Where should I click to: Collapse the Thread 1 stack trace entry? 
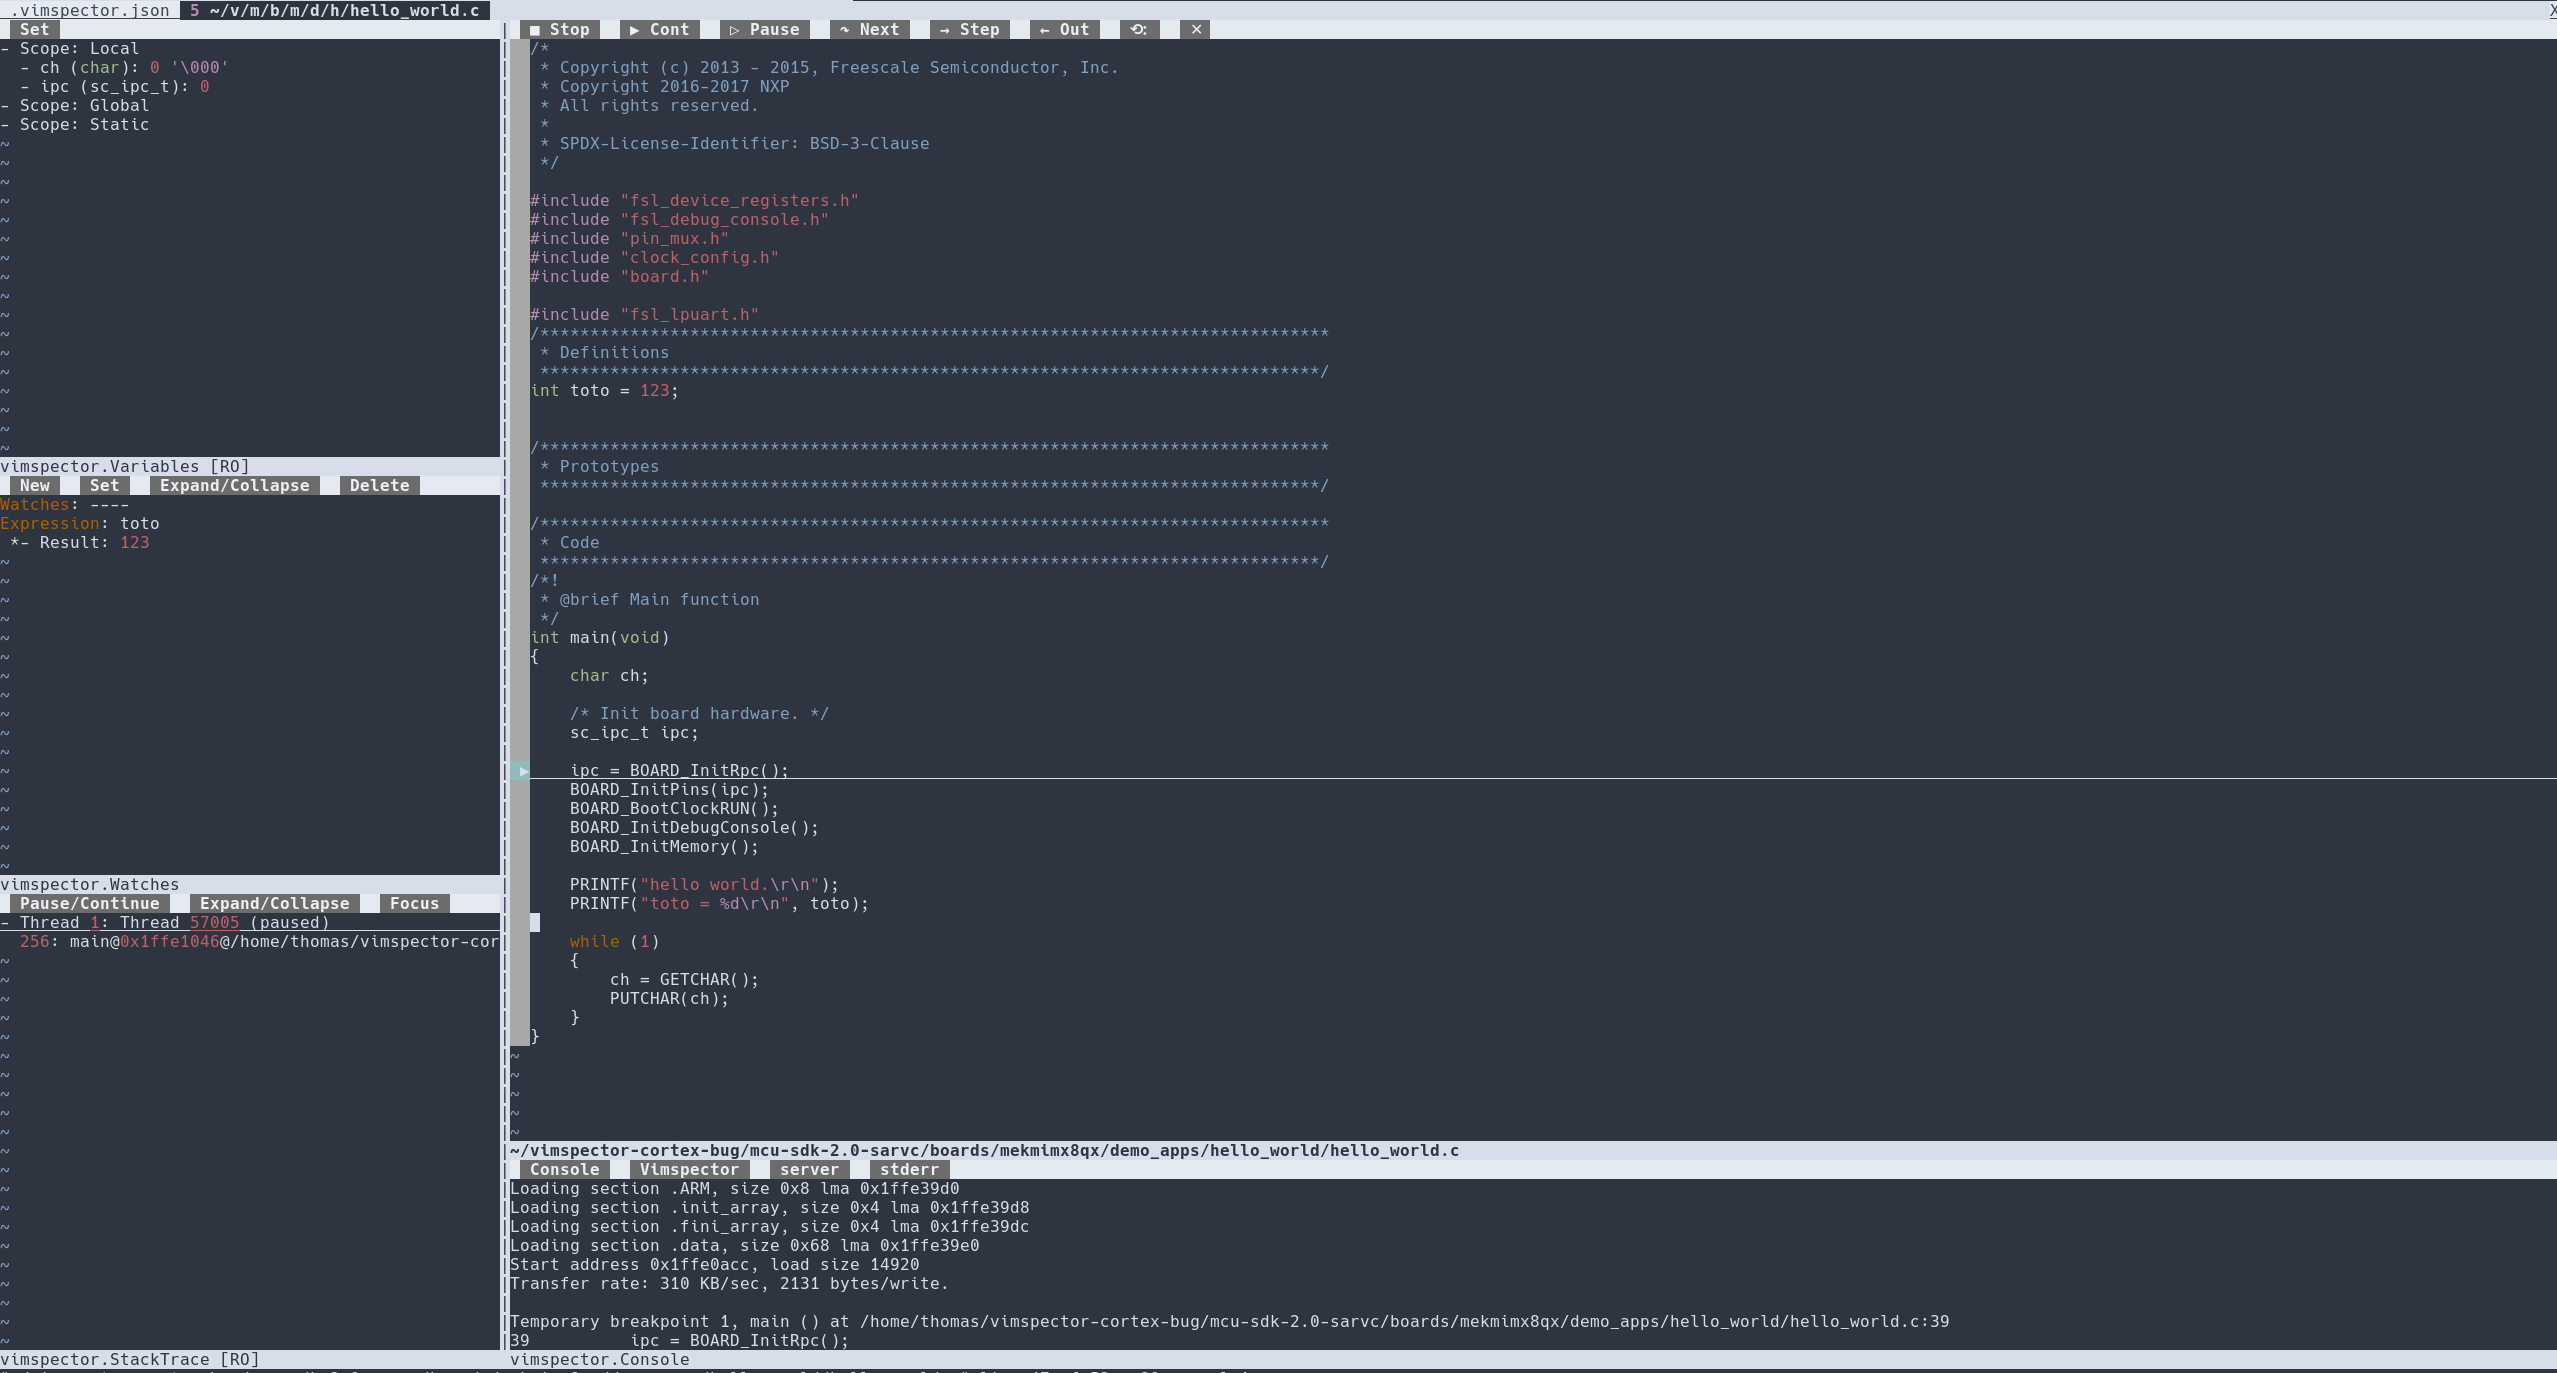pos(7,922)
